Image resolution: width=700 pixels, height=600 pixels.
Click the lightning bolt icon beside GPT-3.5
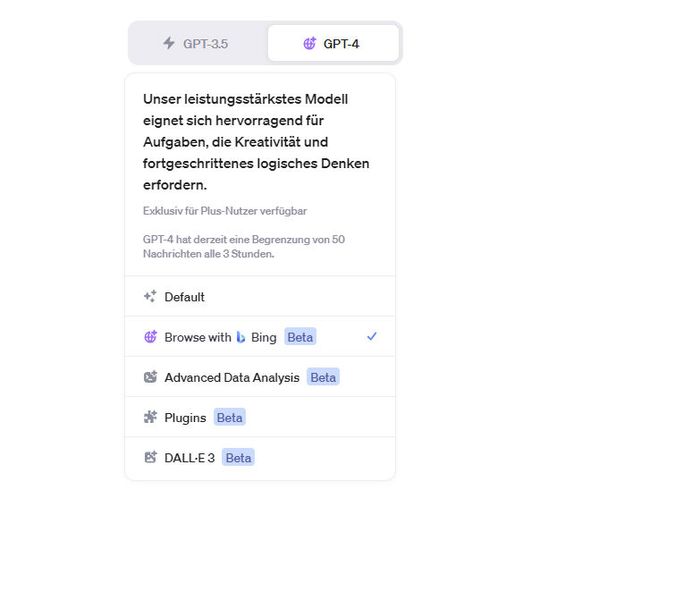pyautogui.click(x=169, y=44)
